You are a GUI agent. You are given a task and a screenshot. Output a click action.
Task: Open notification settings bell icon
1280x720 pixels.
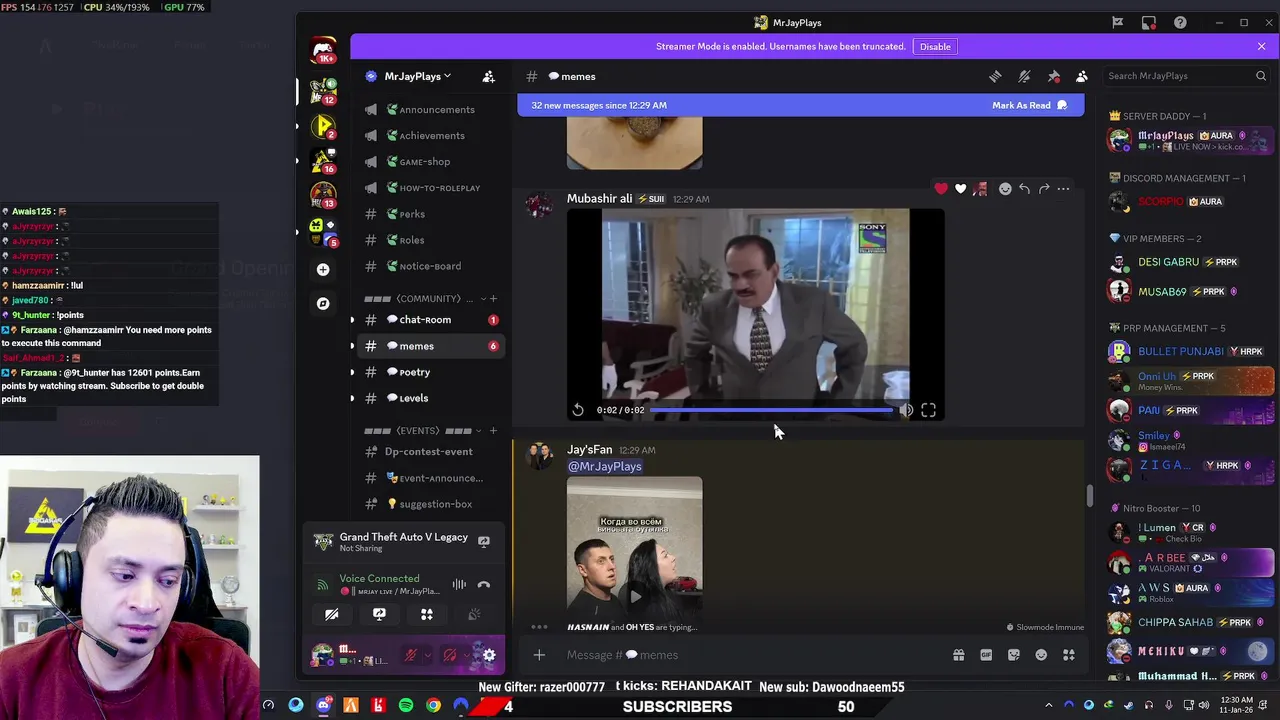tap(1024, 76)
